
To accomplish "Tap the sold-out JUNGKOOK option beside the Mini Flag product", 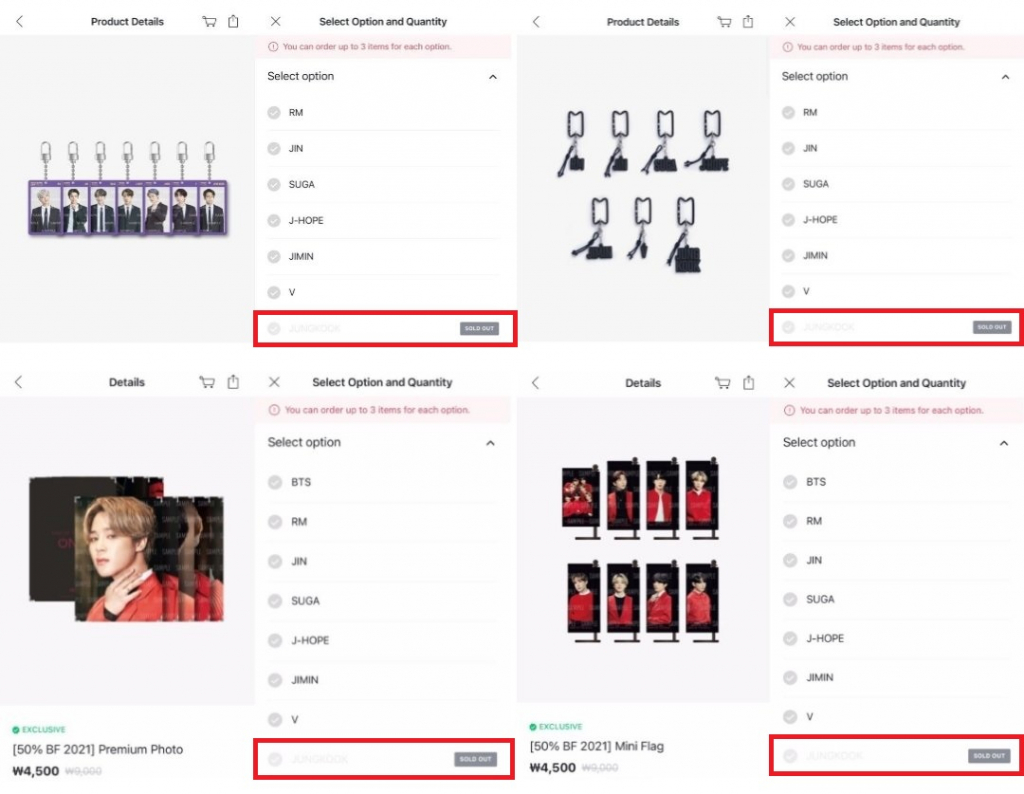I will [x=896, y=755].
